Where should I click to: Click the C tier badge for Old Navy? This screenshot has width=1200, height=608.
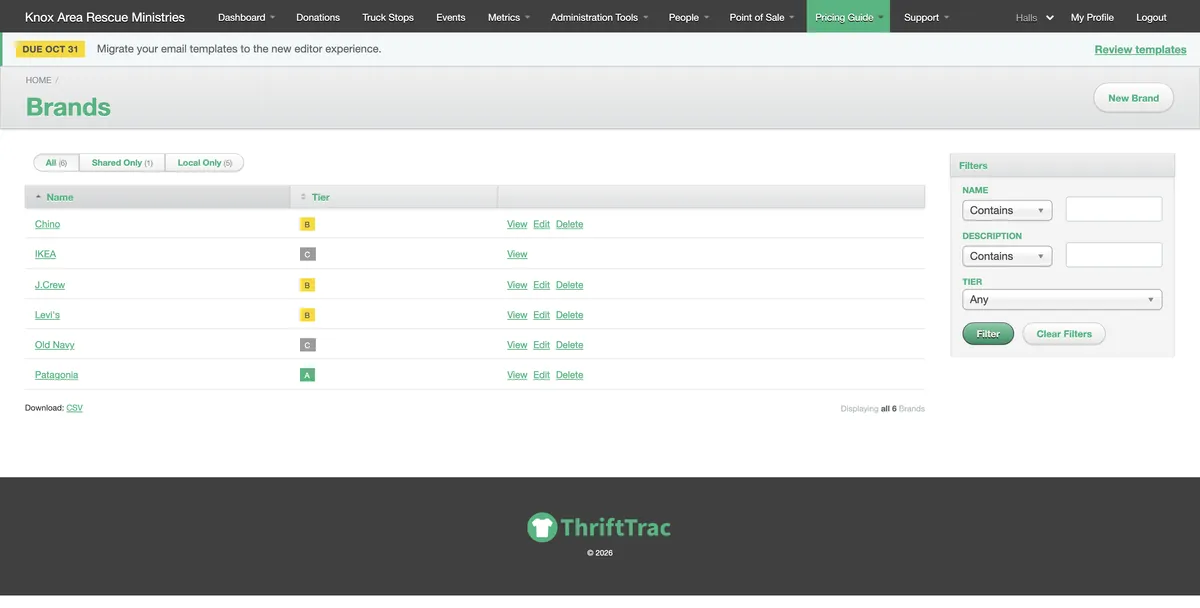pyautogui.click(x=307, y=345)
